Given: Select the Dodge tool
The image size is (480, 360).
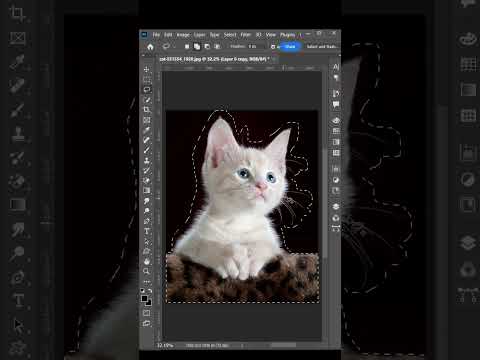Looking at the screenshot, I should tap(147, 211).
